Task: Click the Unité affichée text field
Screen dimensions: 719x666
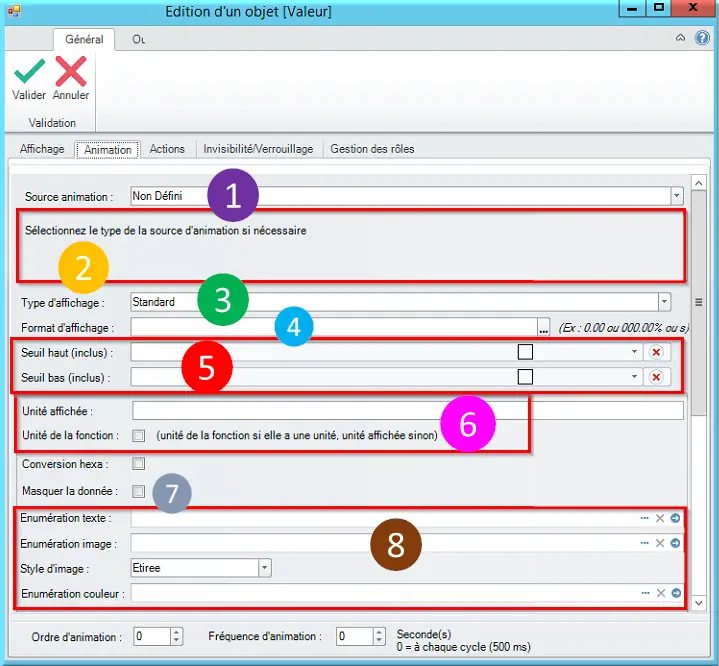Action: [x=408, y=410]
